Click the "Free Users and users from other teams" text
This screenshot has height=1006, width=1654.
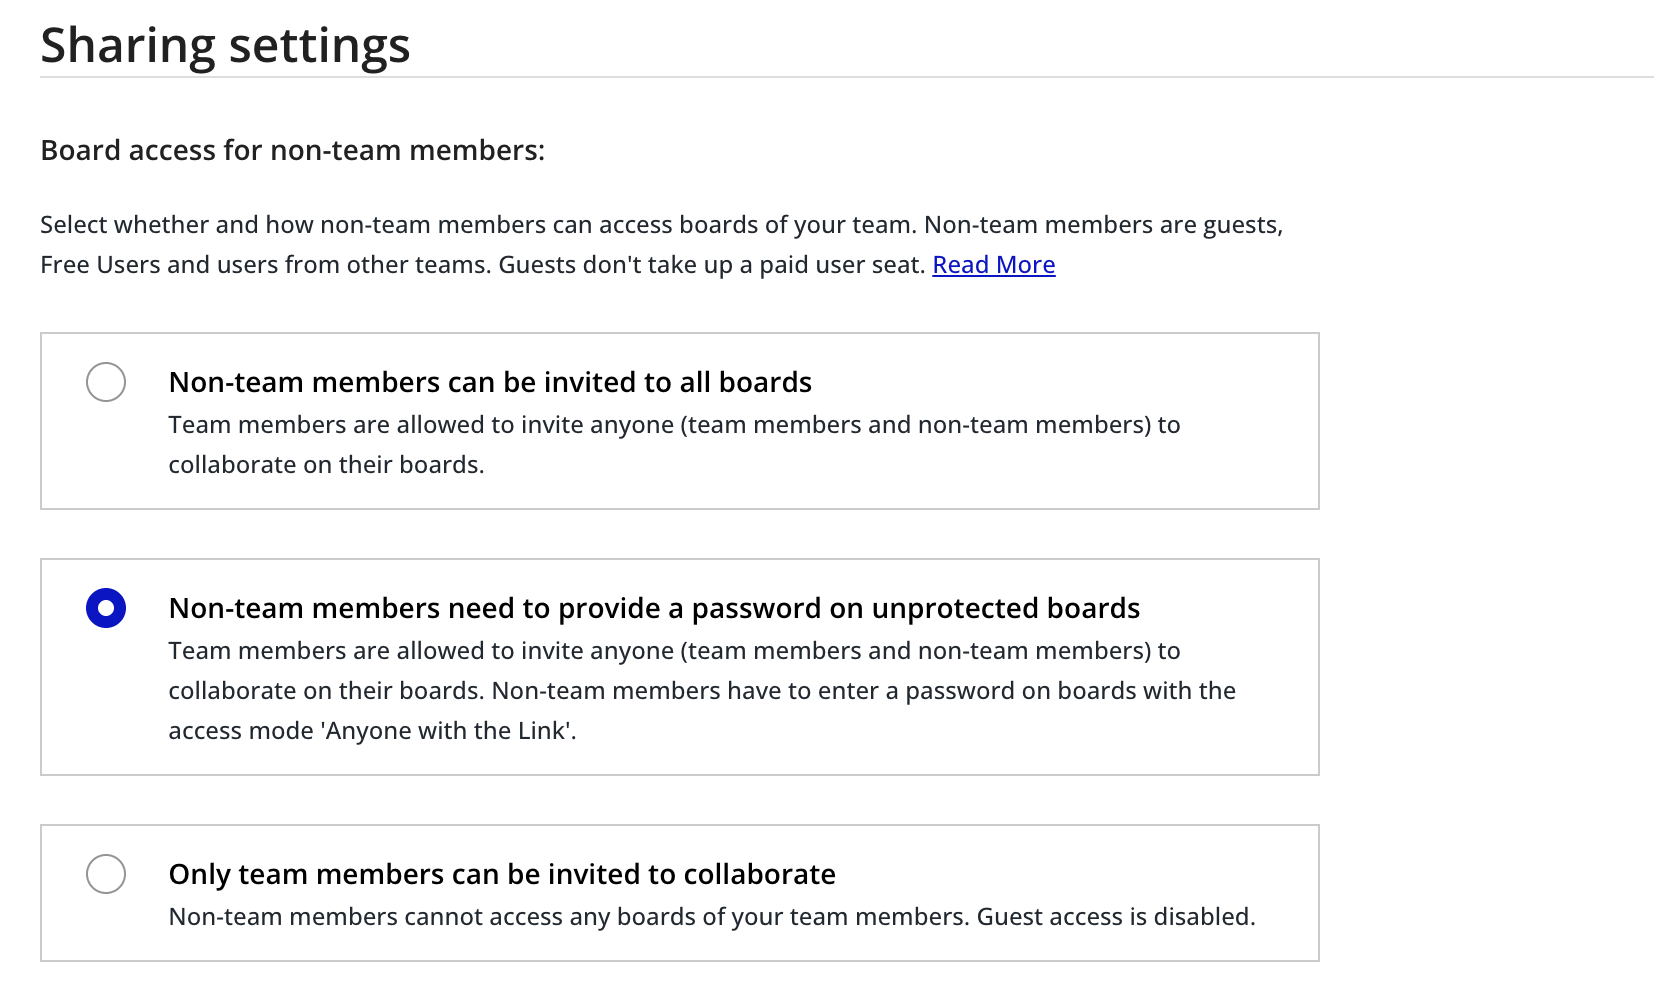click(x=266, y=265)
